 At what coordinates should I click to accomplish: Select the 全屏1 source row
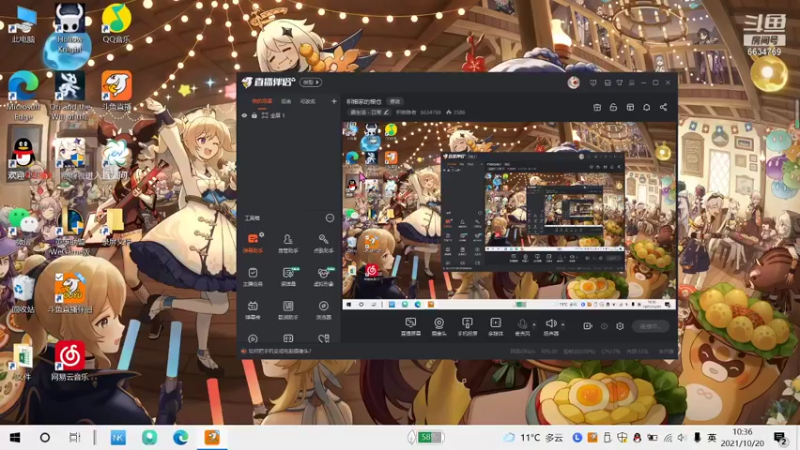pyautogui.click(x=288, y=116)
